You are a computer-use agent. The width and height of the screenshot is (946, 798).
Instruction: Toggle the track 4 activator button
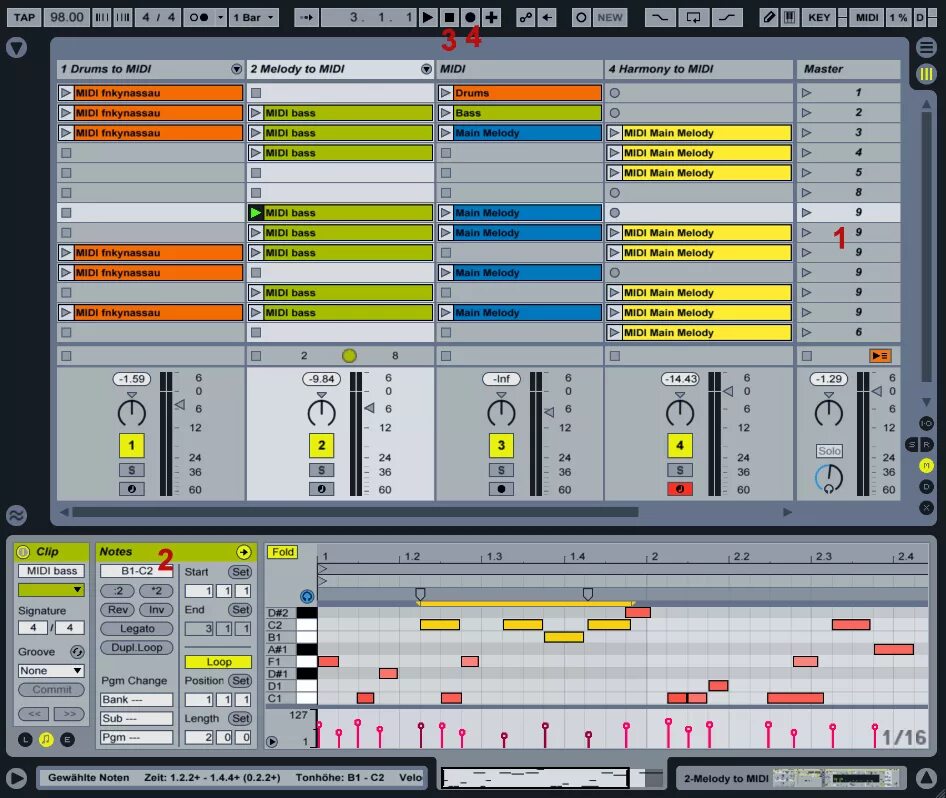[x=680, y=446]
